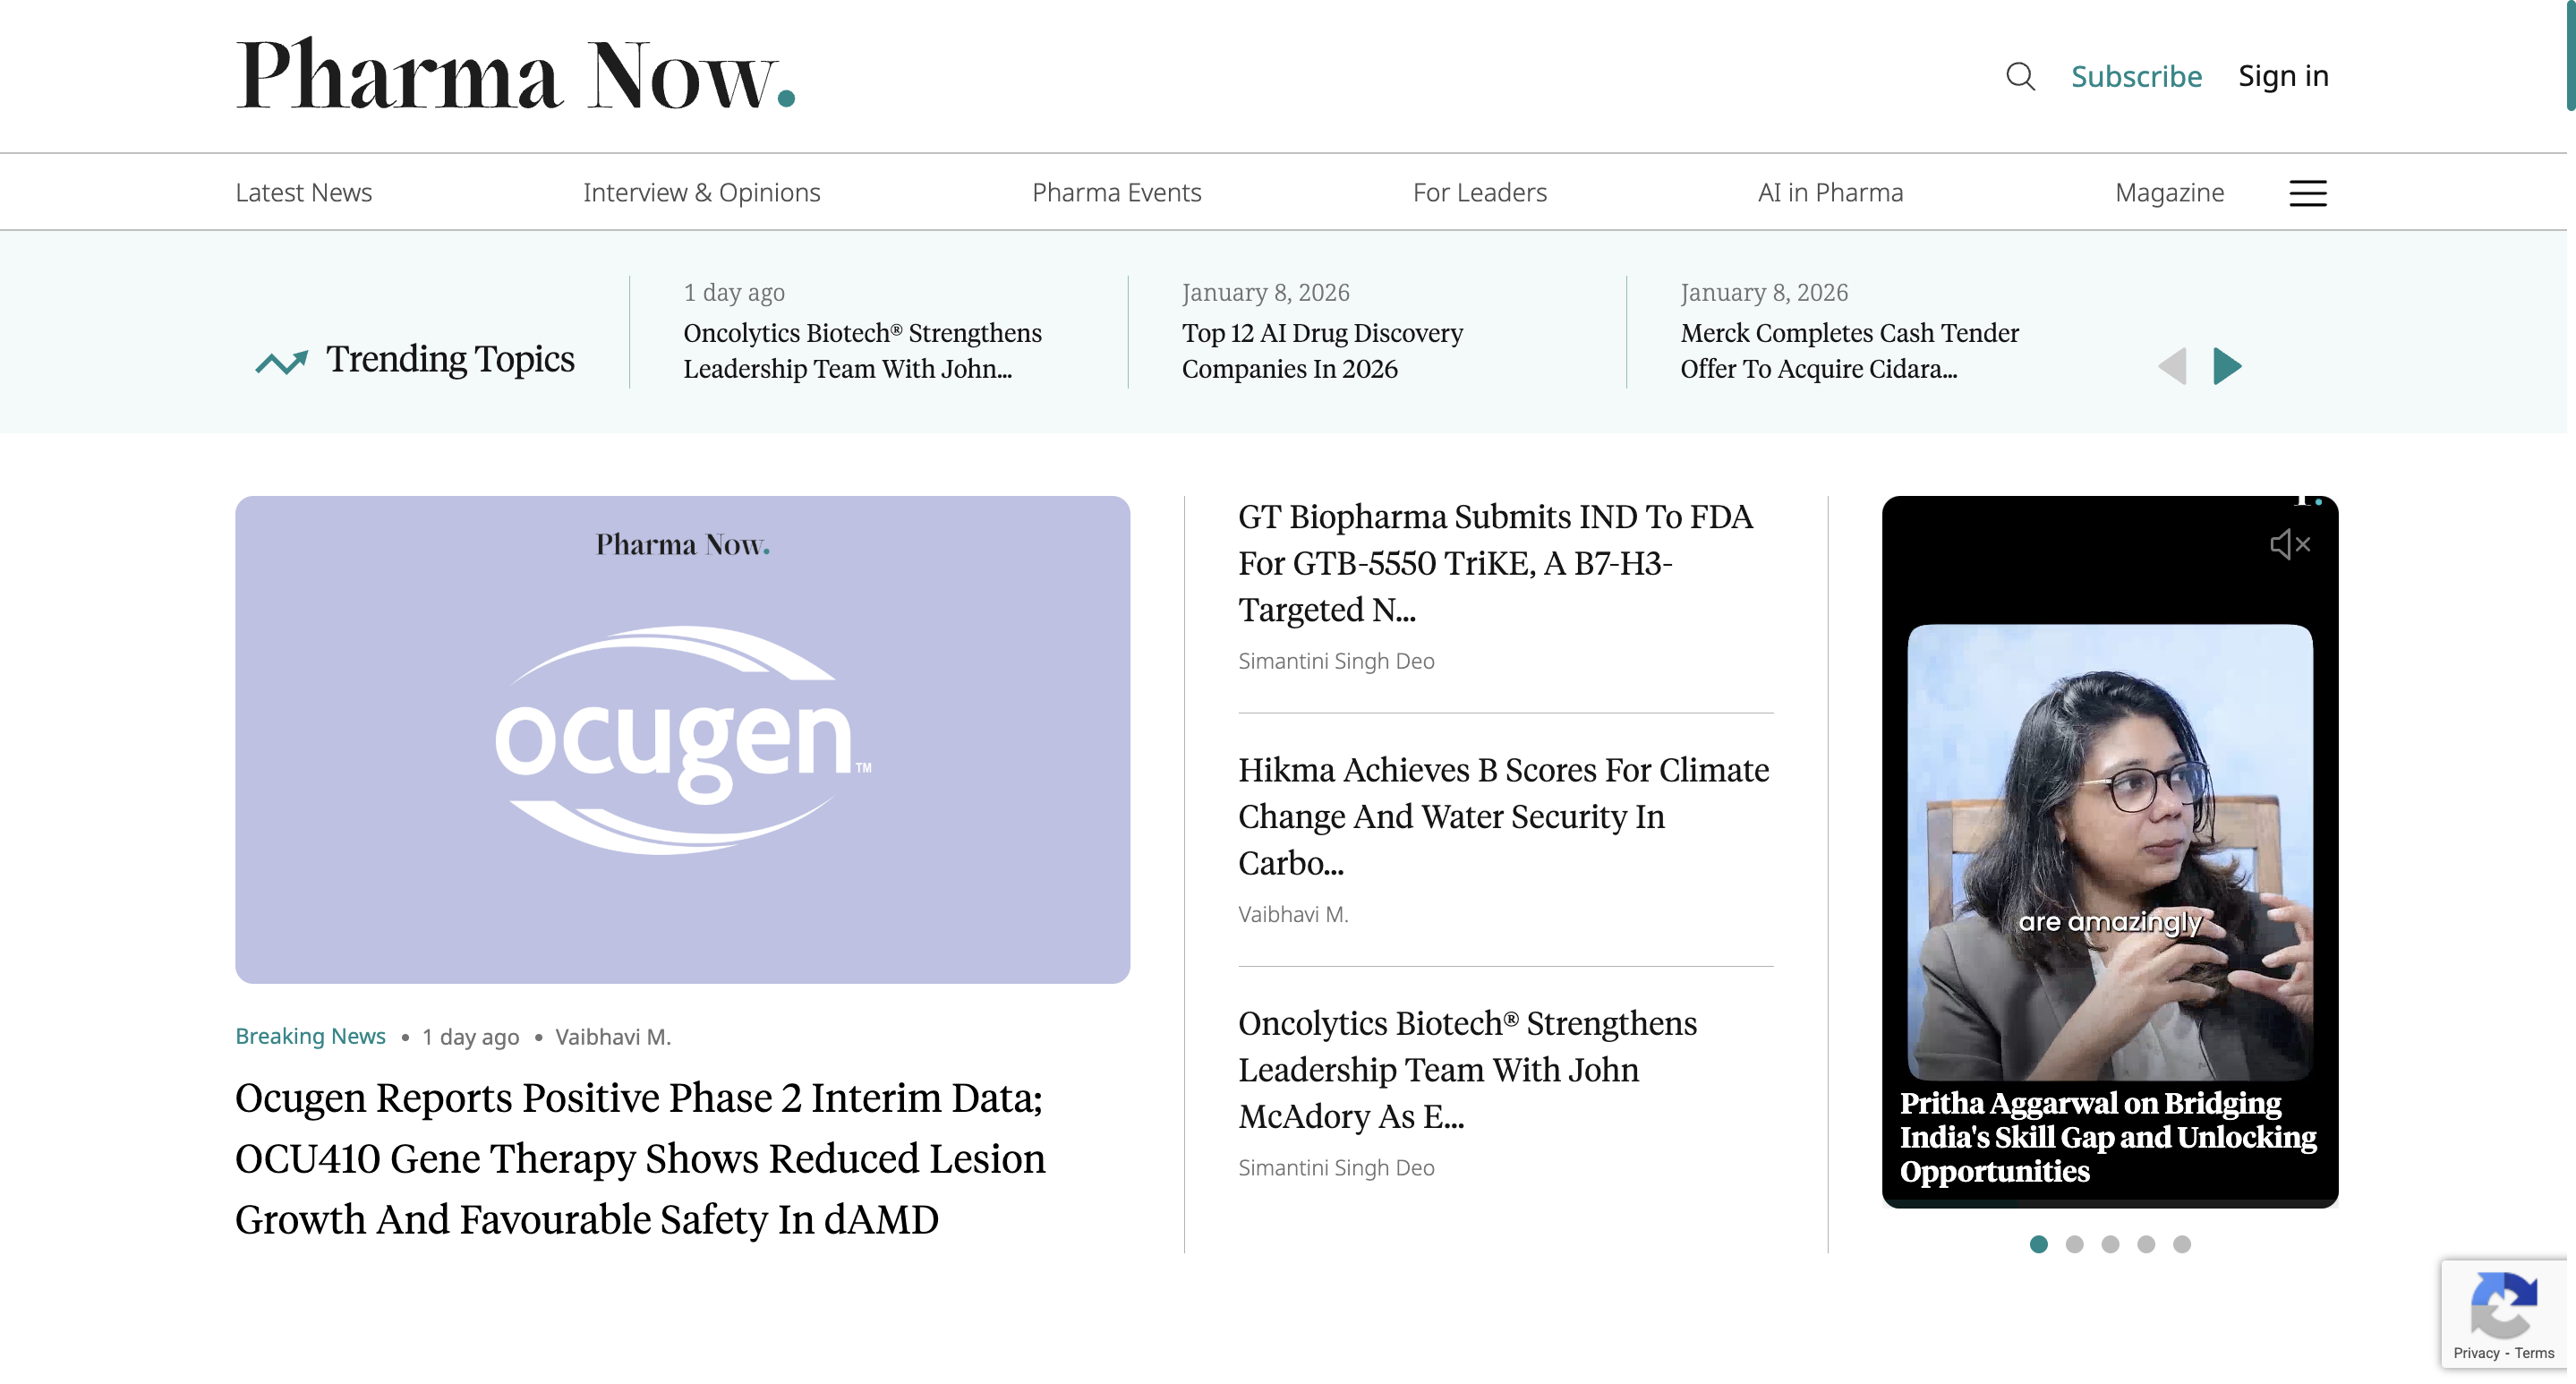Play Pritha Aggarwal video card
The height and width of the screenshot is (1384, 2576).
pos(2109,851)
